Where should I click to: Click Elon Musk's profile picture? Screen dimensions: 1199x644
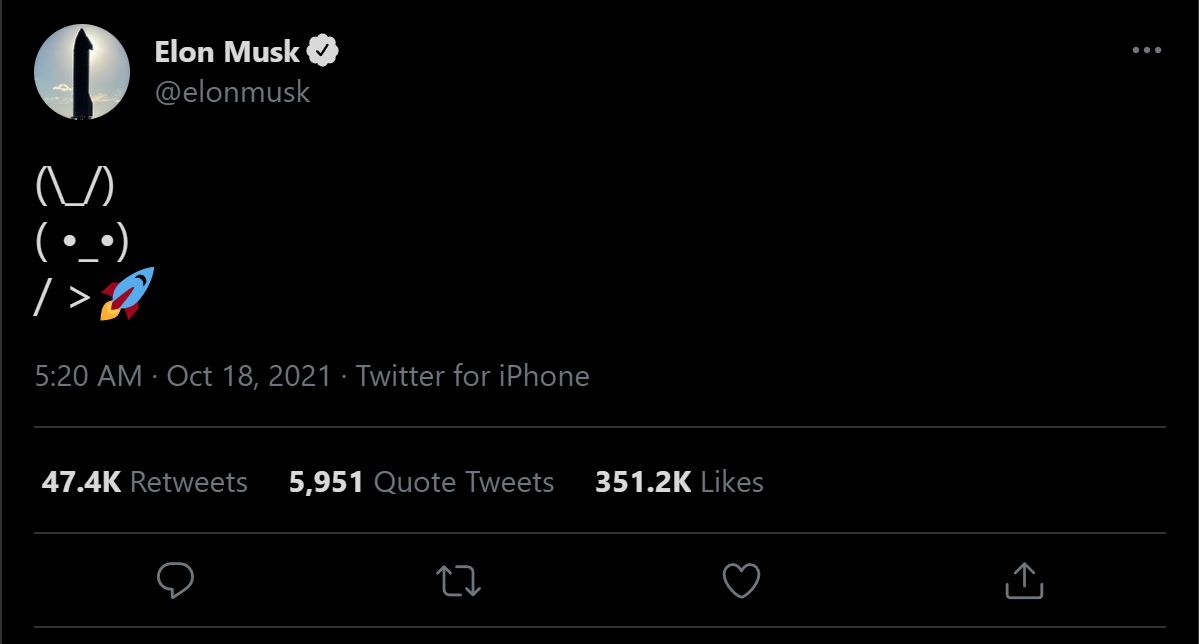click(x=84, y=71)
